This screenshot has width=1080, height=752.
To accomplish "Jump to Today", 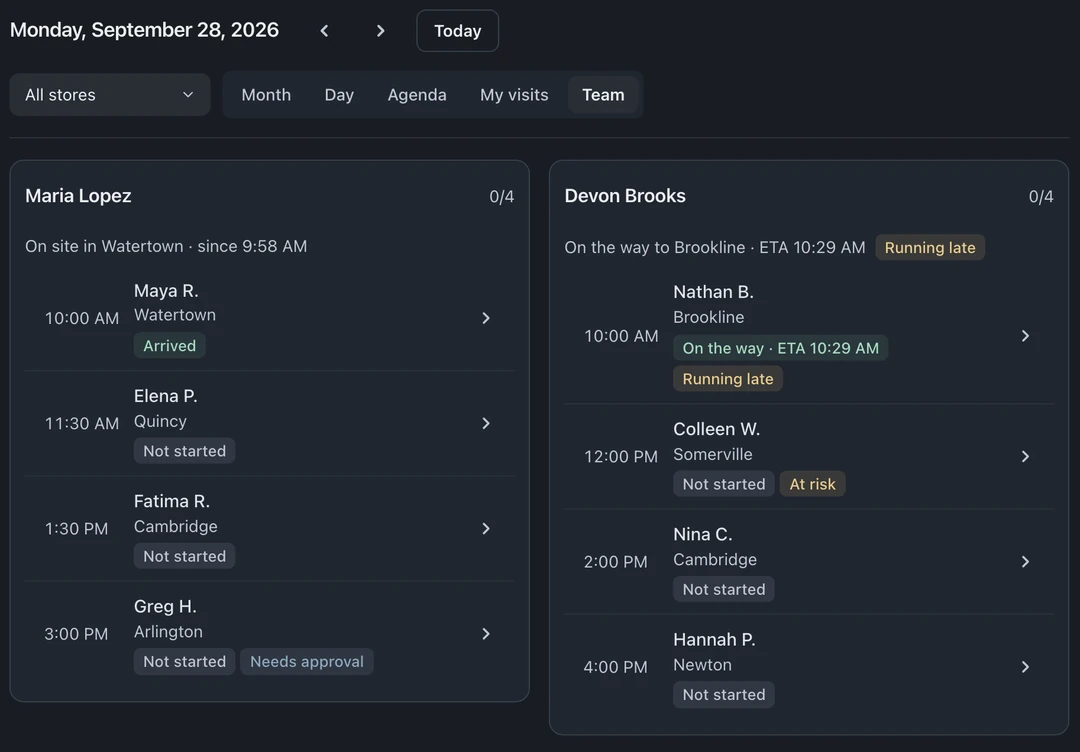I will pyautogui.click(x=457, y=31).
